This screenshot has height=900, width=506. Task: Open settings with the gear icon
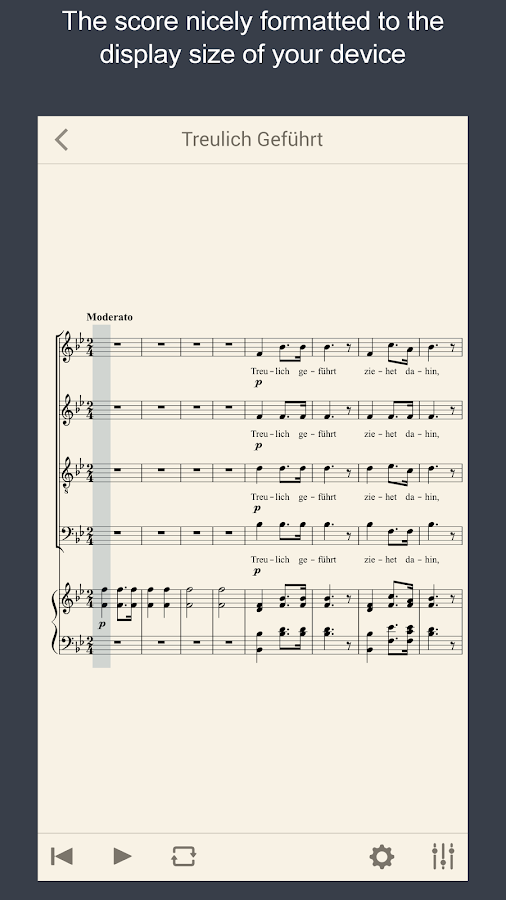(x=382, y=856)
